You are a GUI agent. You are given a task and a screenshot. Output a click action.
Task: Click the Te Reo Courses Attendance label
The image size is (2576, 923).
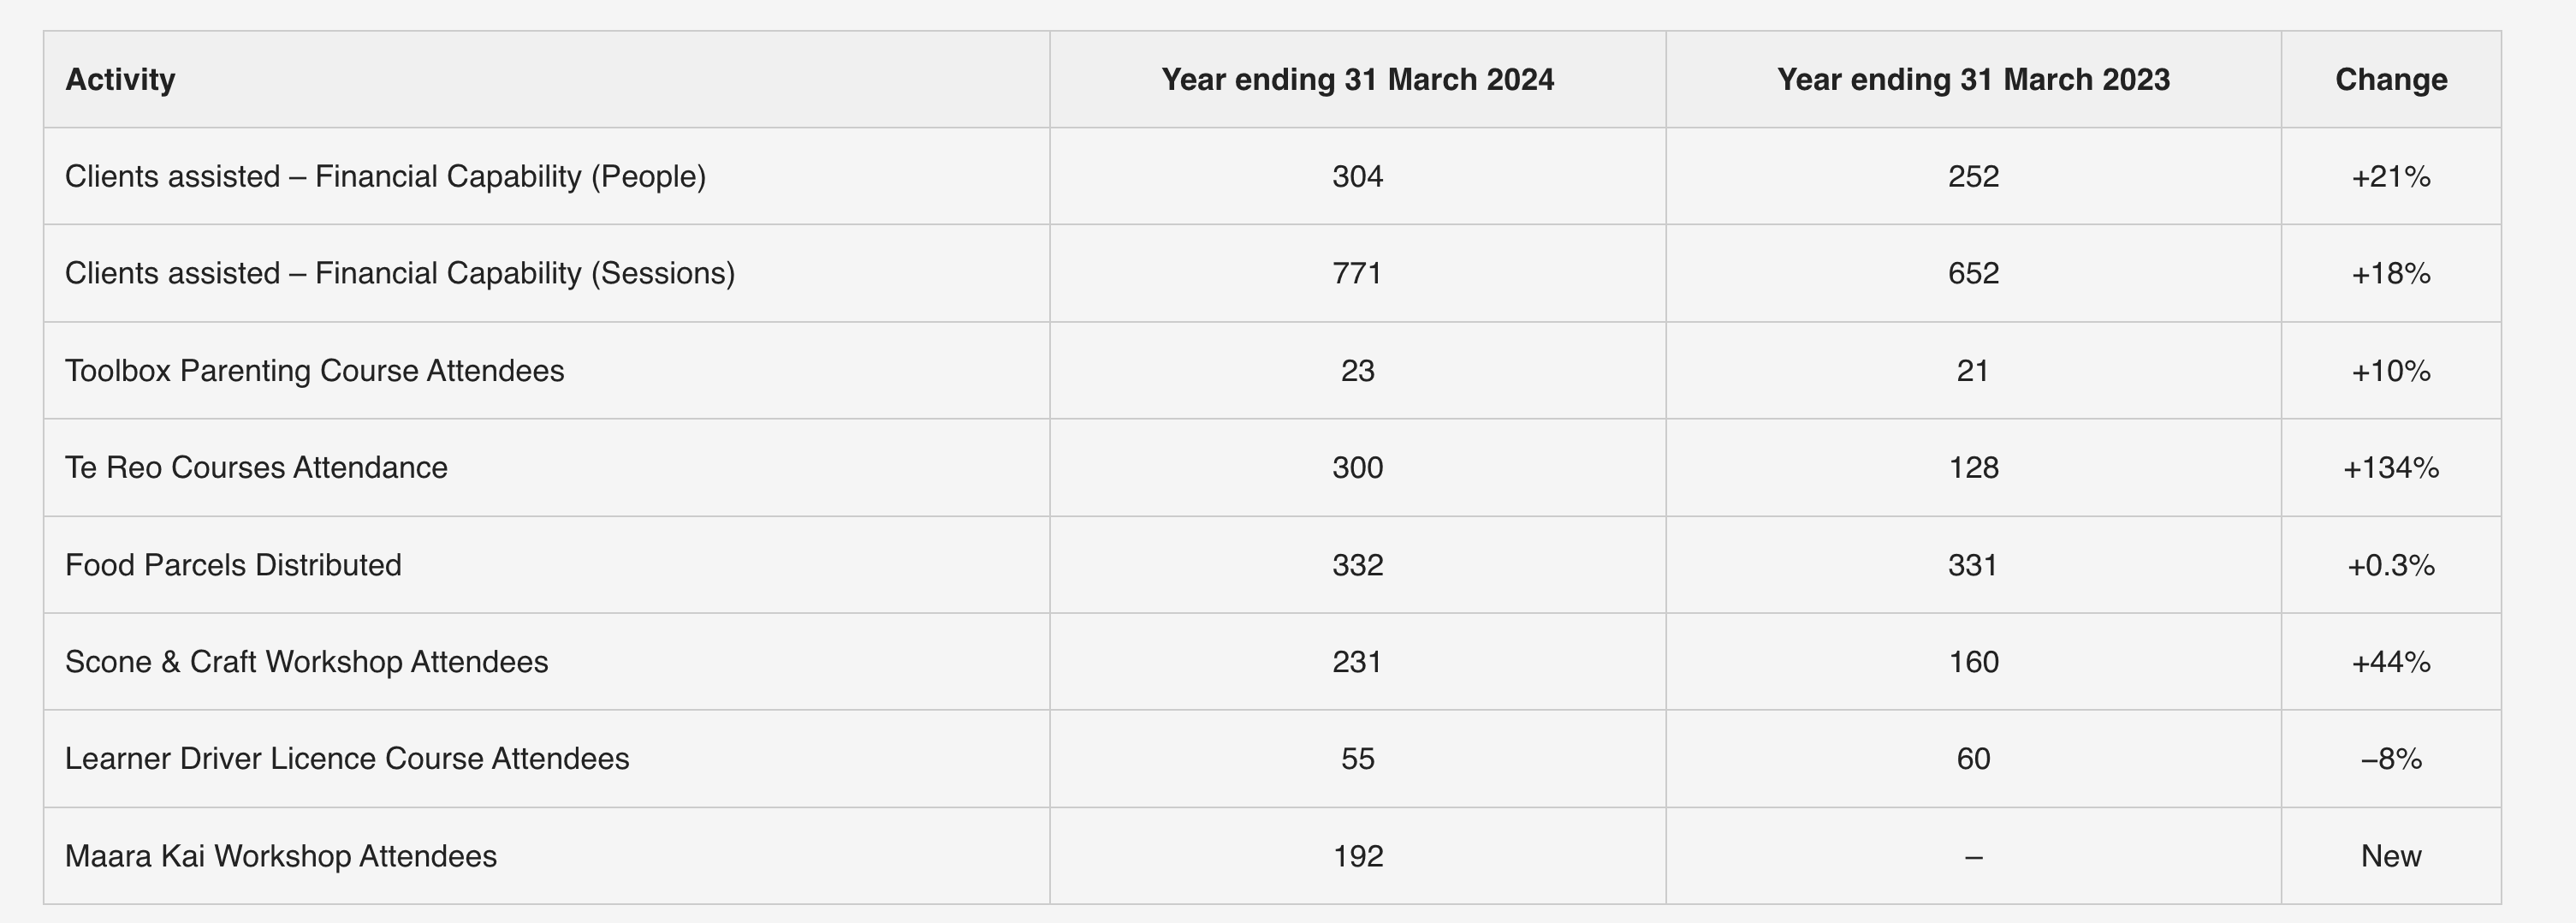click(256, 468)
